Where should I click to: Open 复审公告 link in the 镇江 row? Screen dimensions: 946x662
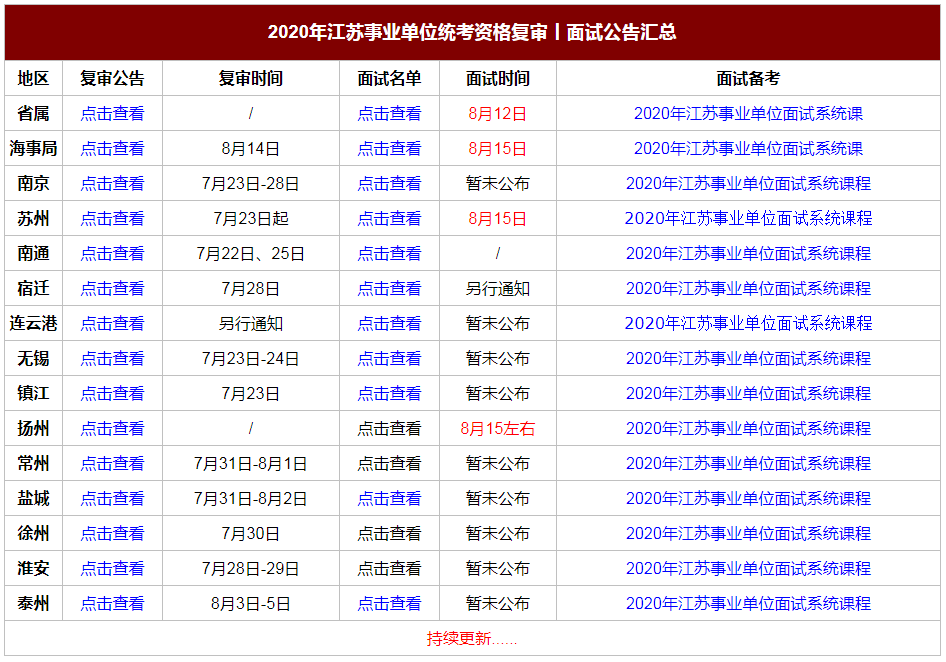pos(112,393)
